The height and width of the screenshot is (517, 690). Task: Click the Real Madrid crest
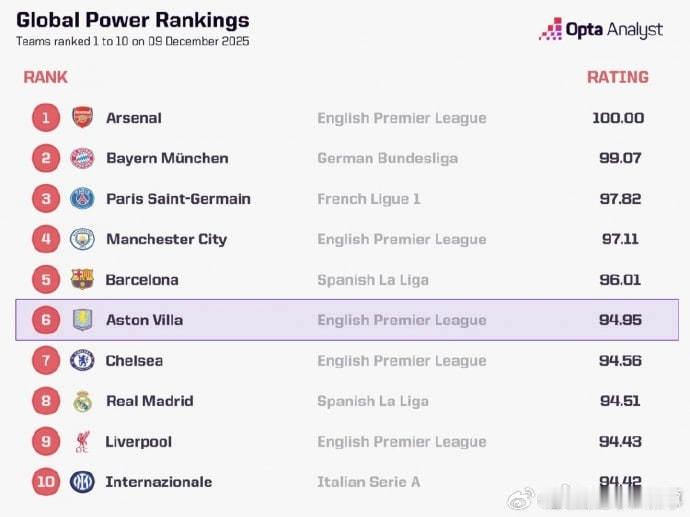(x=82, y=401)
